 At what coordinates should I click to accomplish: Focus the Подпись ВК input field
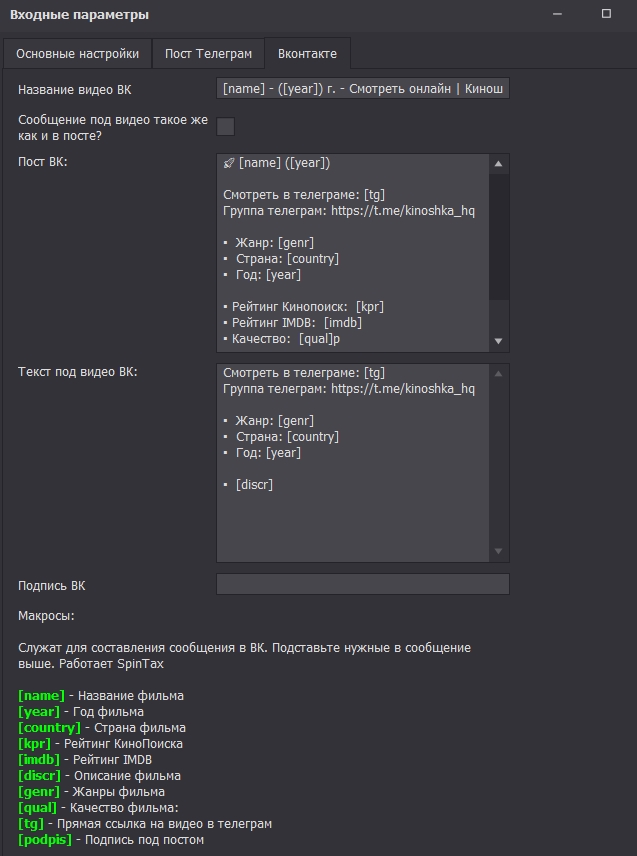(362, 584)
